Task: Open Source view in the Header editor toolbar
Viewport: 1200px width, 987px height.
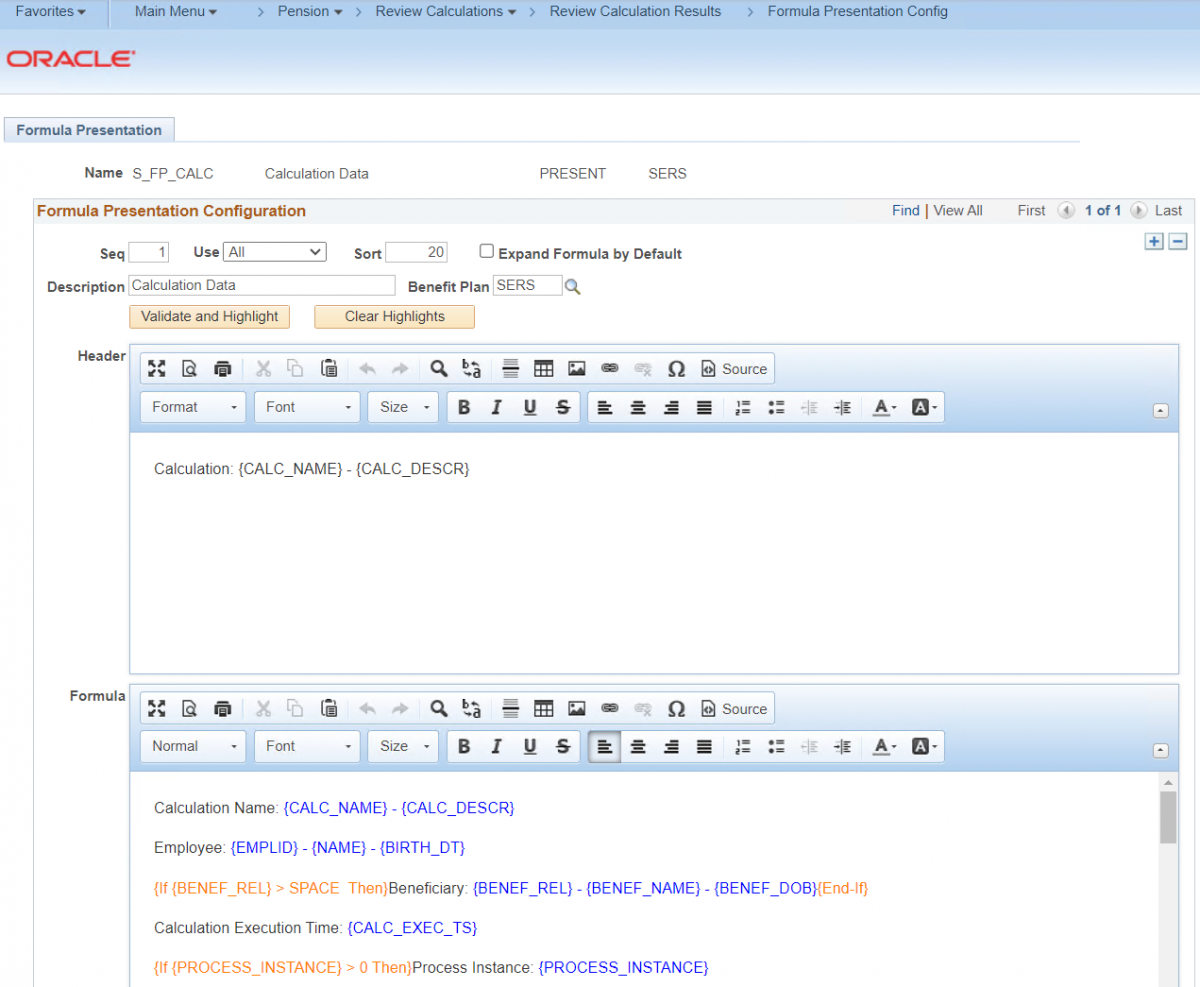Action: pos(735,368)
